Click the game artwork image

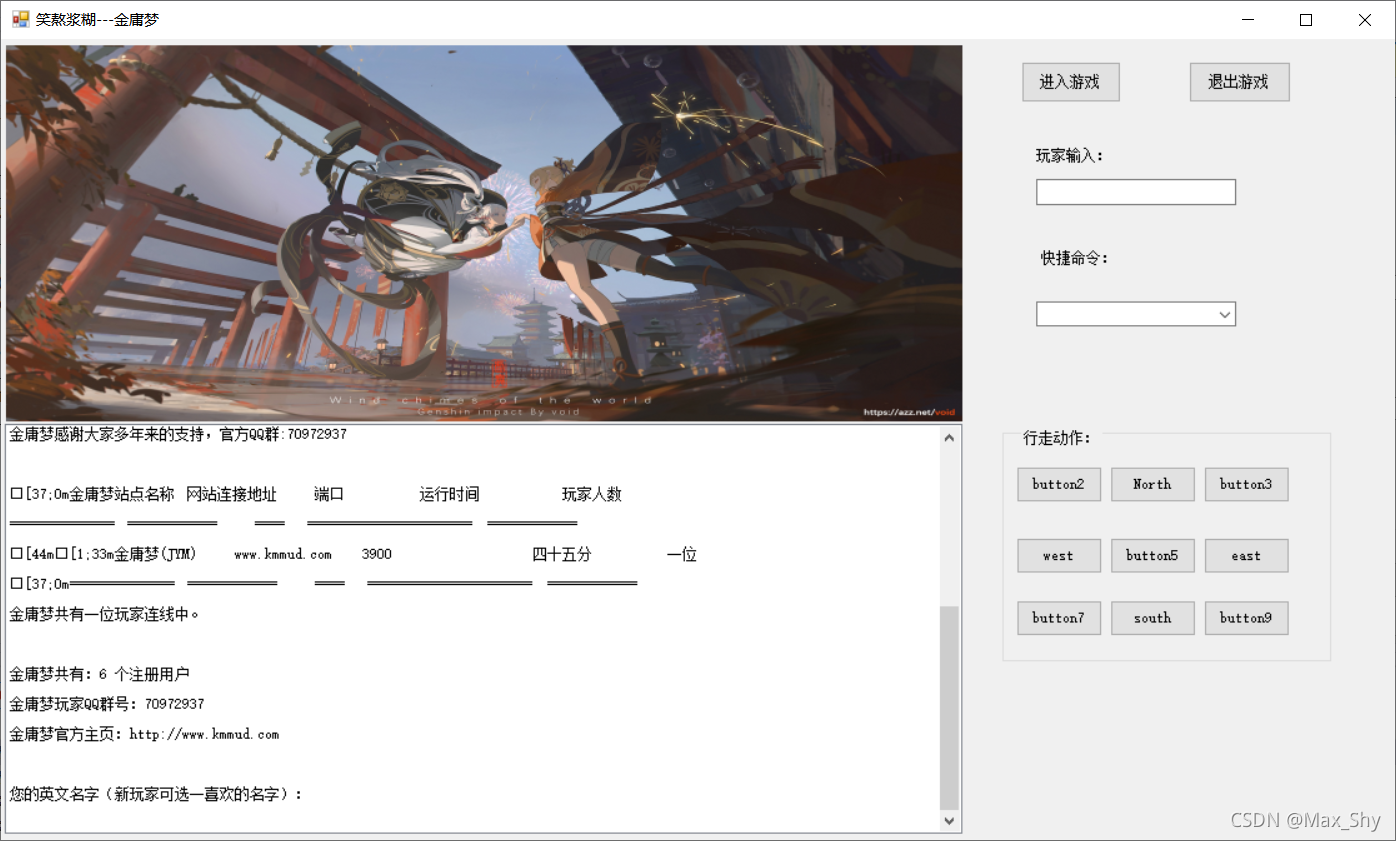tap(484, 233)
